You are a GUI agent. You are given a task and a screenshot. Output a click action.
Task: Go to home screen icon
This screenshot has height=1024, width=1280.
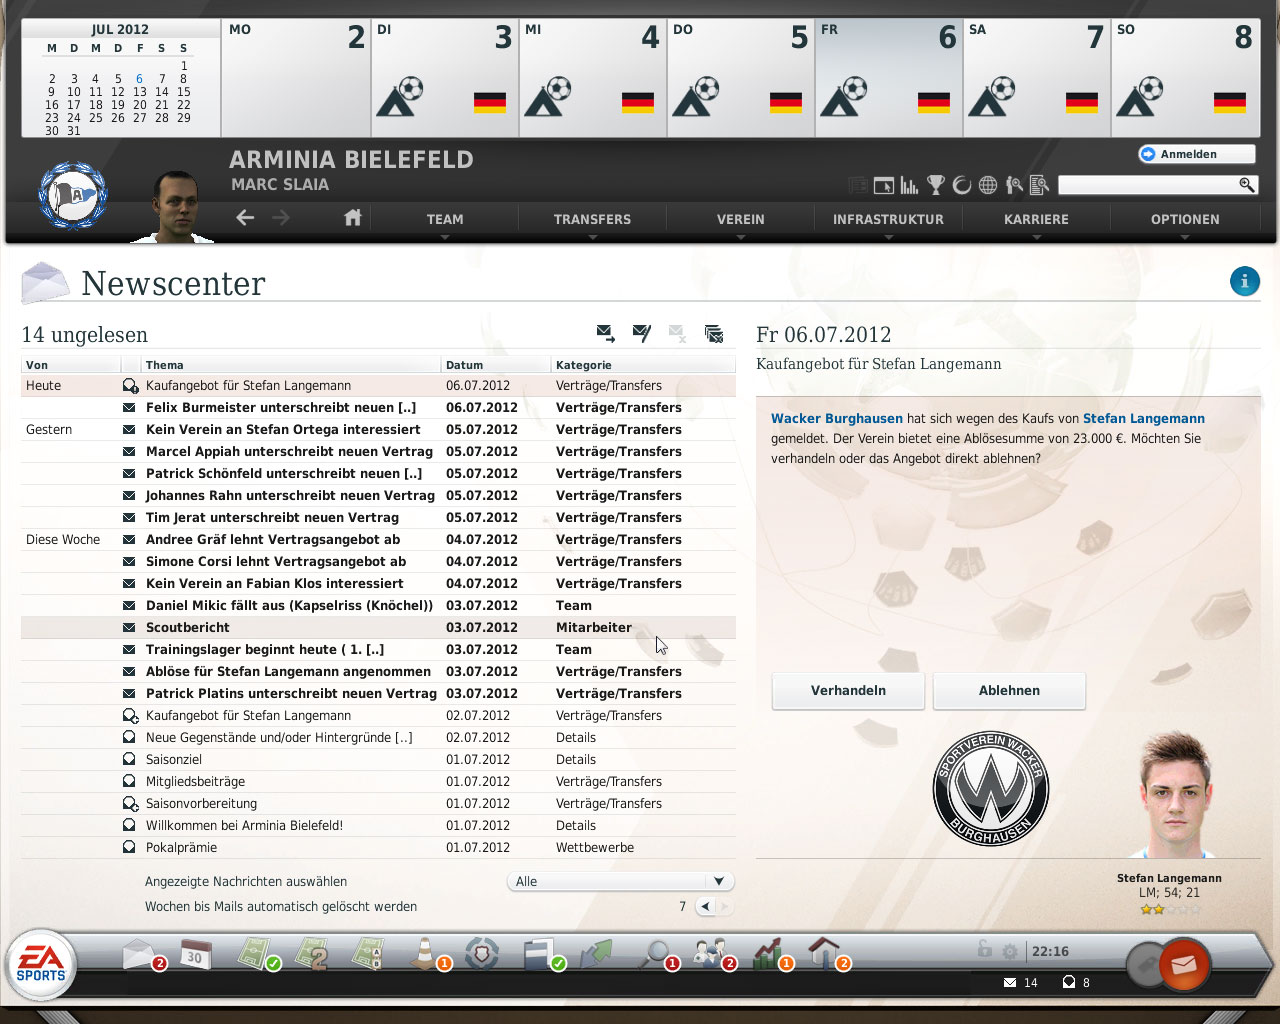352,217
